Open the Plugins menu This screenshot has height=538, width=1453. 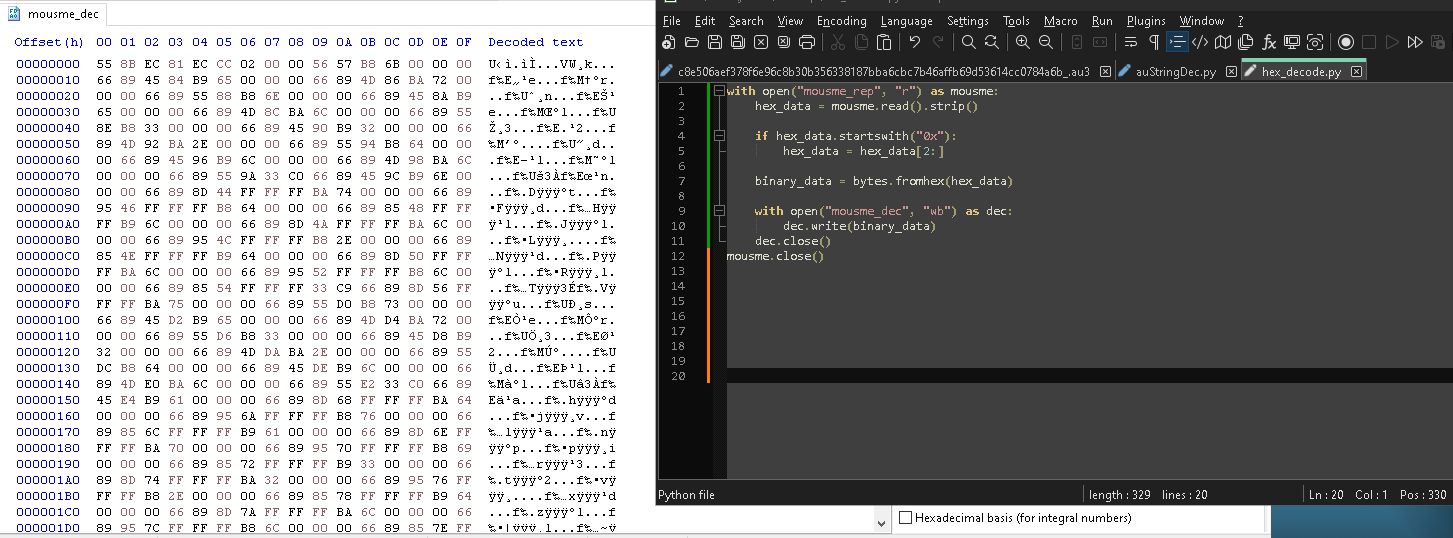[1146, 21]
